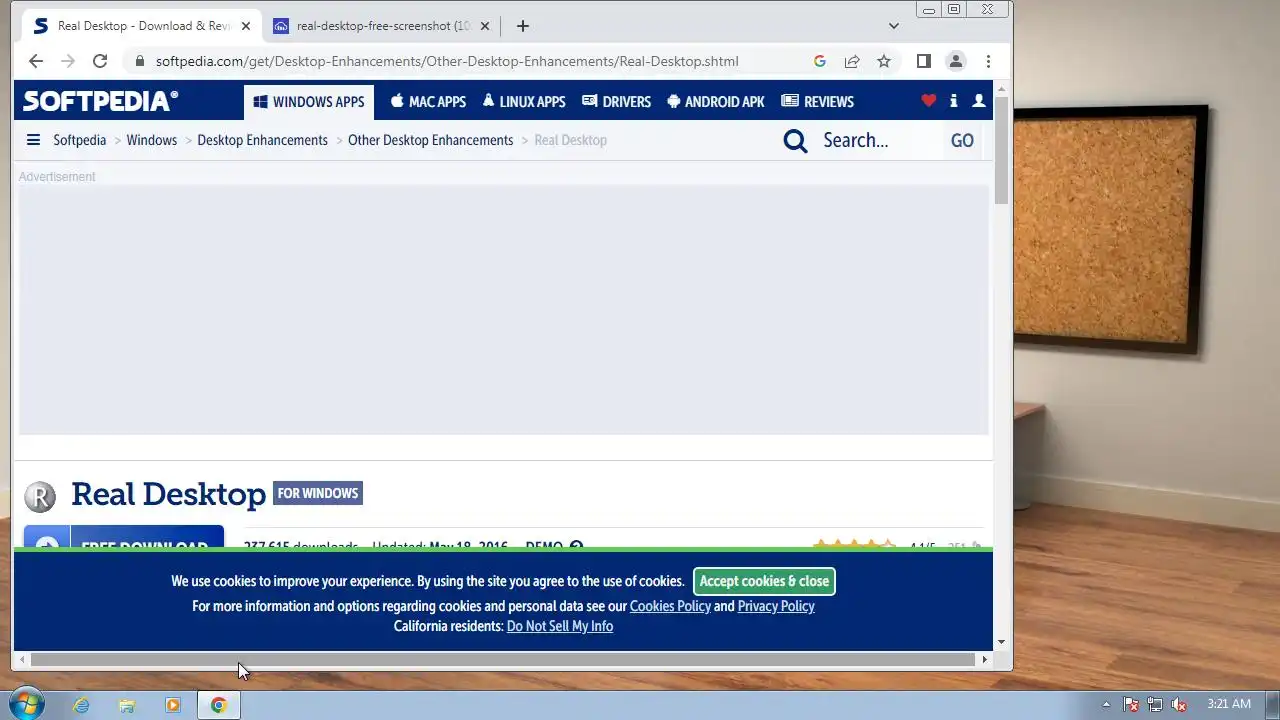The height and width of the screenshot is (720, 1280).
Task: Click the 3:21 AM clock
Action: pos(1229,704)
